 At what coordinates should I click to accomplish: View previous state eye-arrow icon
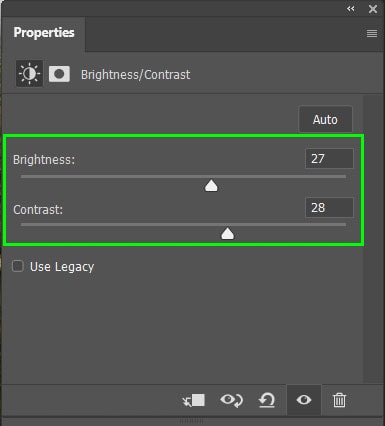click(231, 400)
